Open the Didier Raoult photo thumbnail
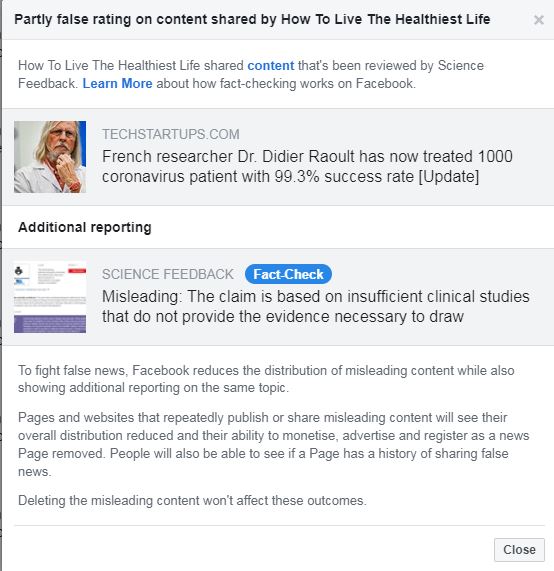The height and width of the screenshot is (571, 554). tap(50, 157)
